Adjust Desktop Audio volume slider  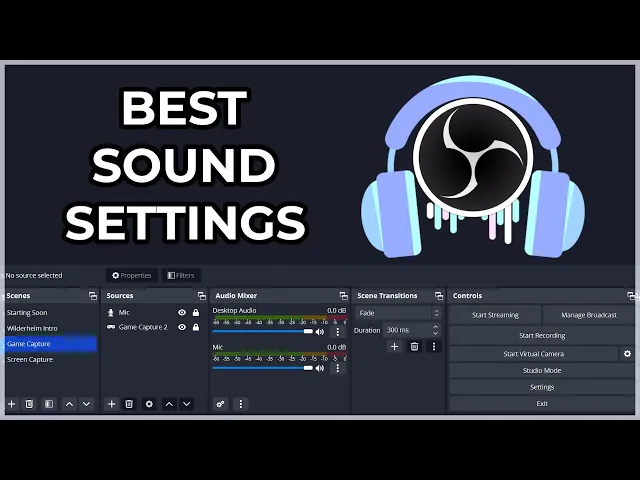pyautogui.click(x=262, y=331)
